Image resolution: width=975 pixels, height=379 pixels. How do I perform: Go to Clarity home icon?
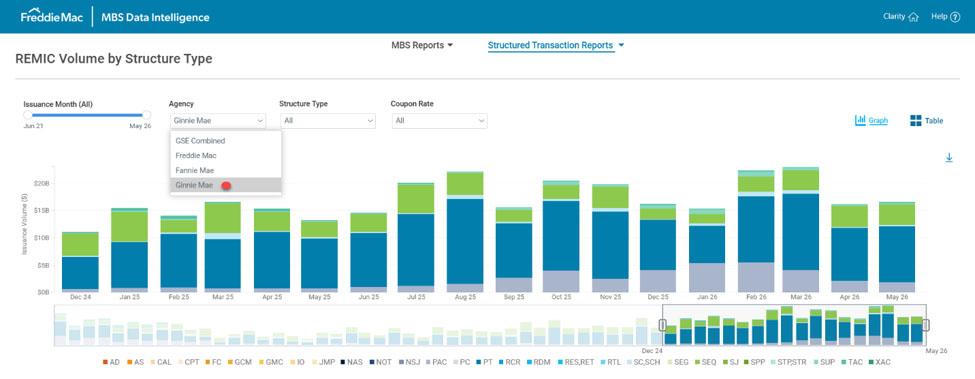click(913, 17)
